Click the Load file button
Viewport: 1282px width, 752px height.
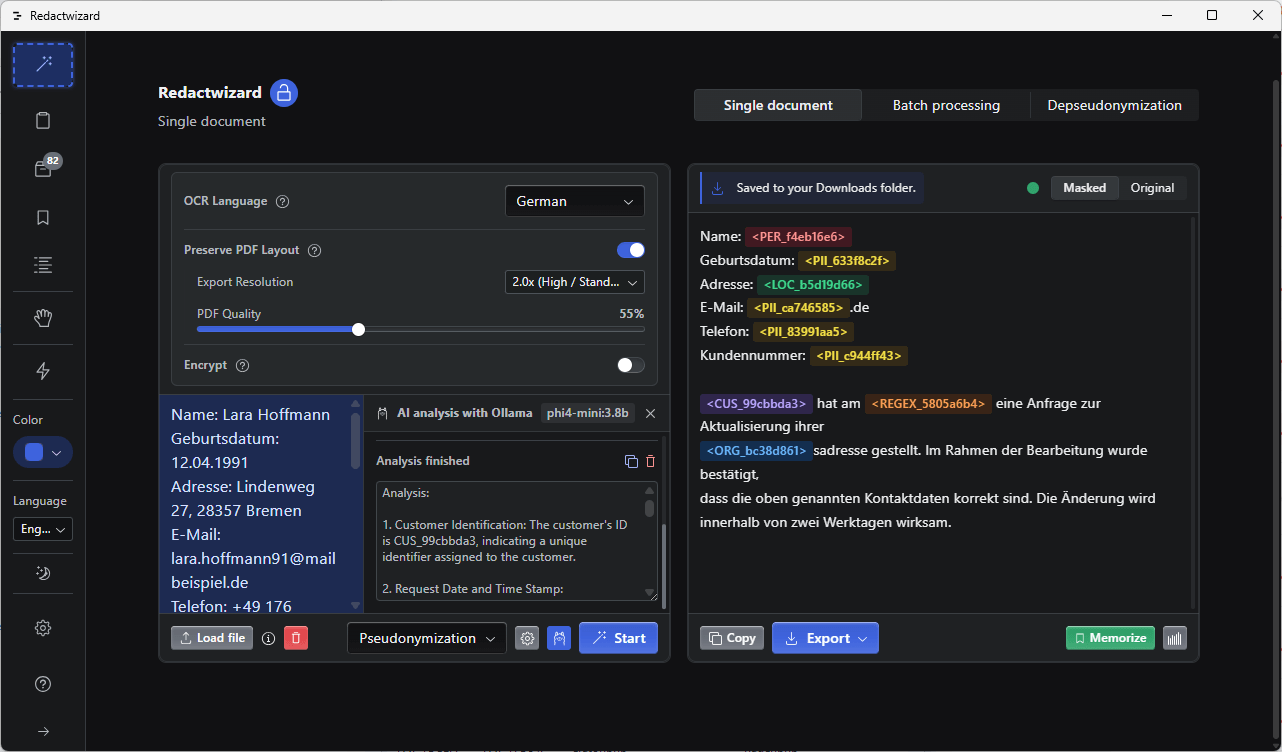coord(212,638)
